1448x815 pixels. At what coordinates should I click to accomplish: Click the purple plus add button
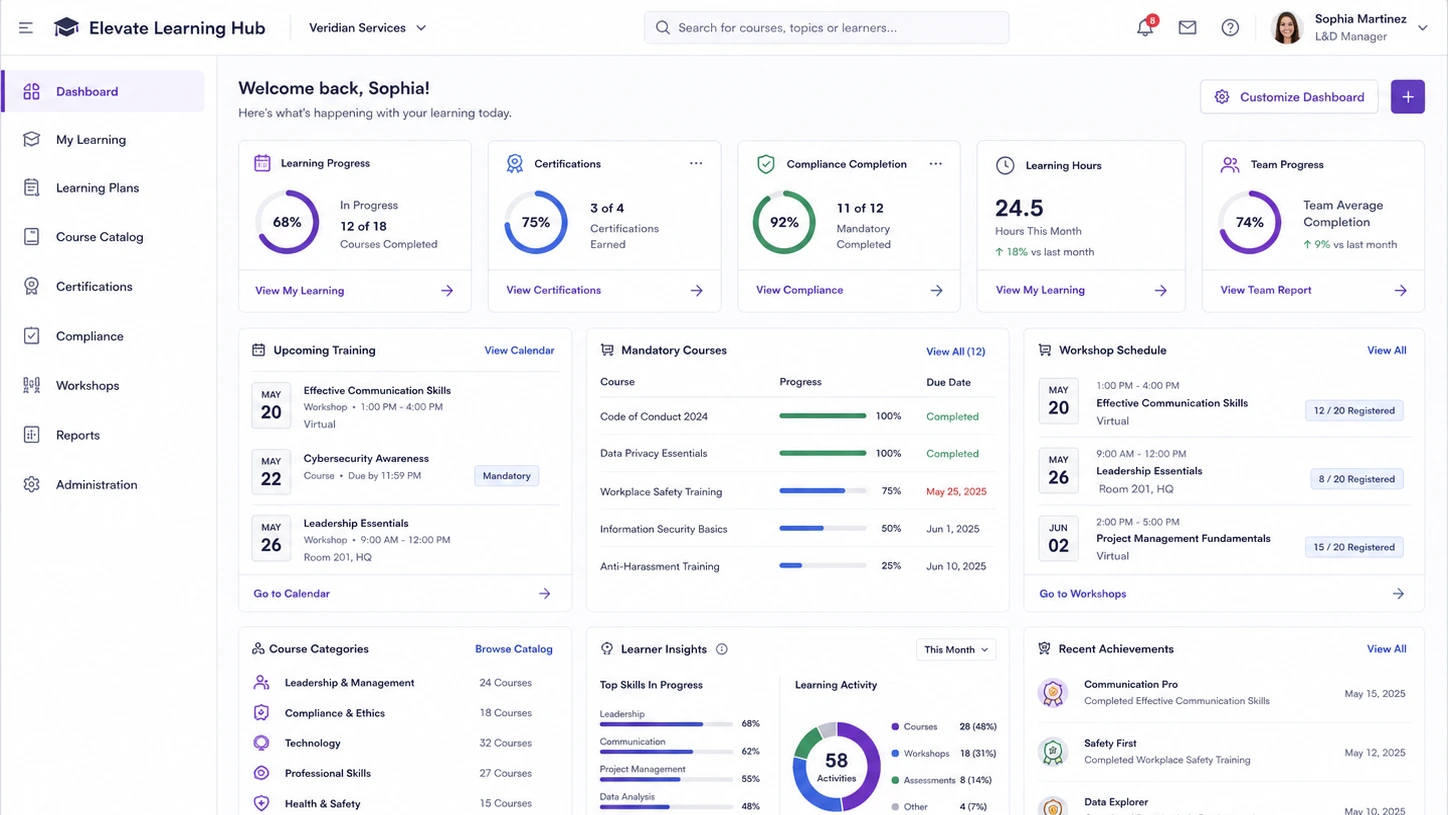pyautogui.click(x=1407, y=97)
